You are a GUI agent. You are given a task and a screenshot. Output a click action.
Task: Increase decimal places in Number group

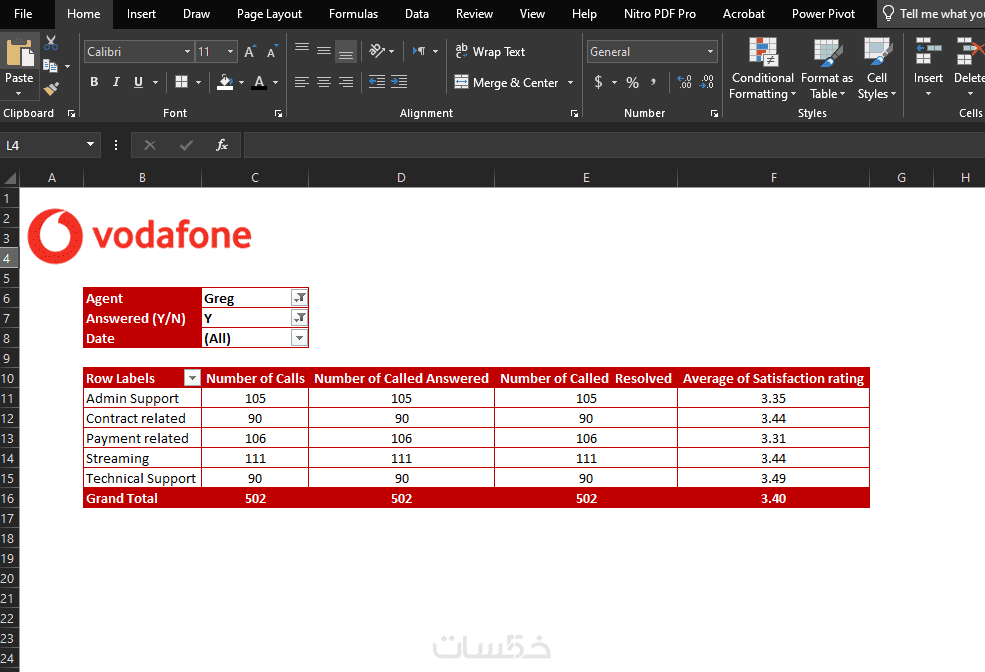coord(685,82)
